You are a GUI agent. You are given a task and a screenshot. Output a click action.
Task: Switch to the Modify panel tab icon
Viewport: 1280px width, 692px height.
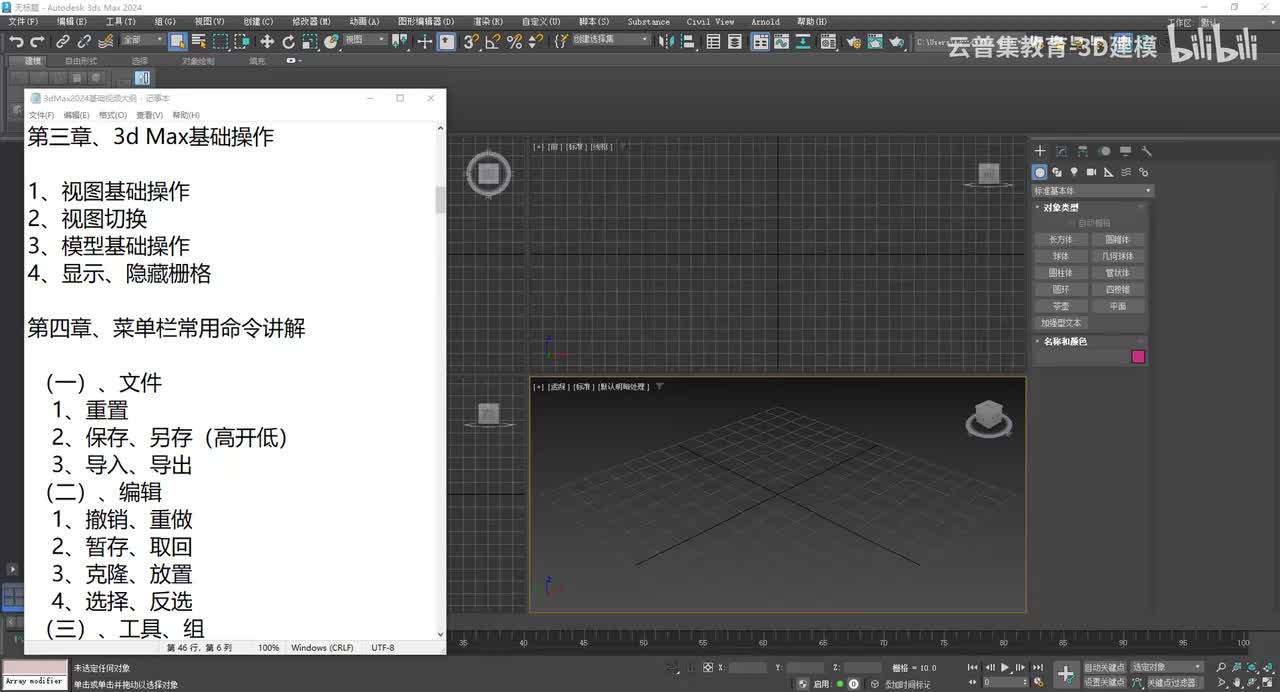tap(1061, 152)
